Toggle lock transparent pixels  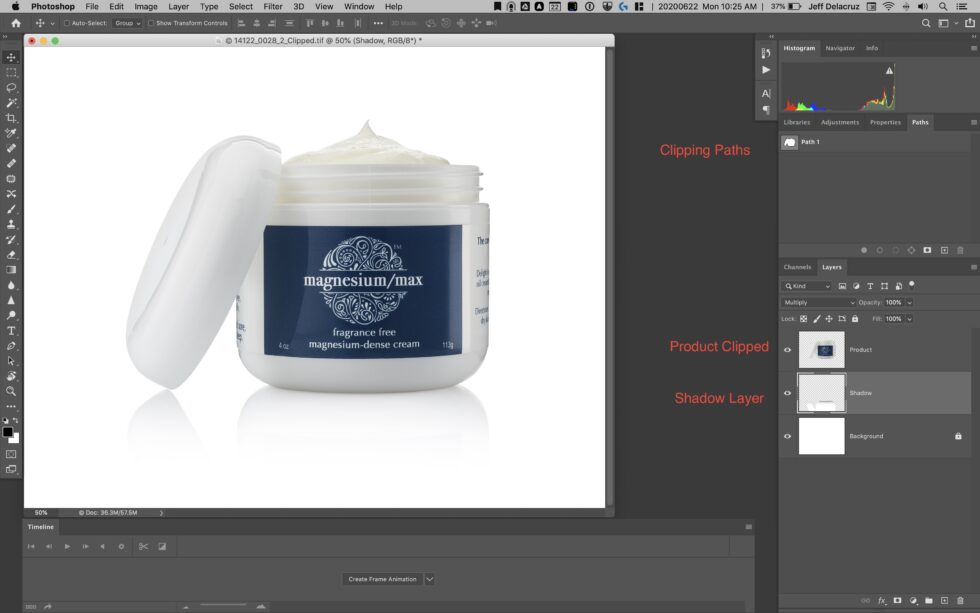tap(804, 319)
